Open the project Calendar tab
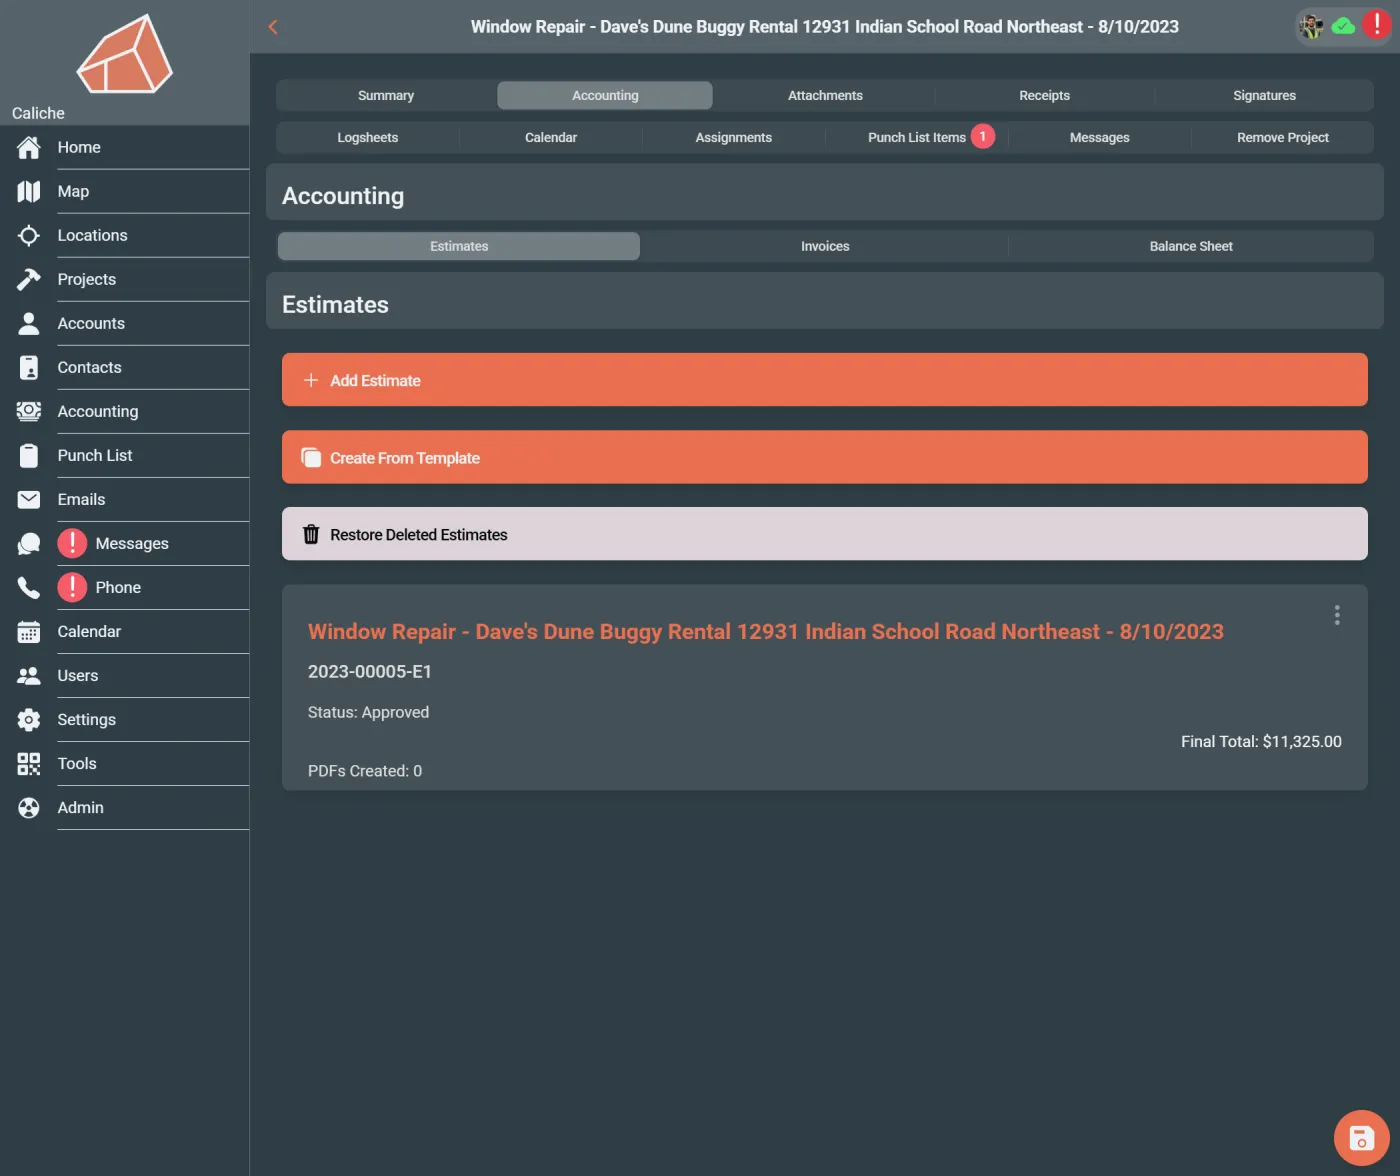Viewport: 1400px width, 1176px height. pyautogui.click(x=551, y=137)
